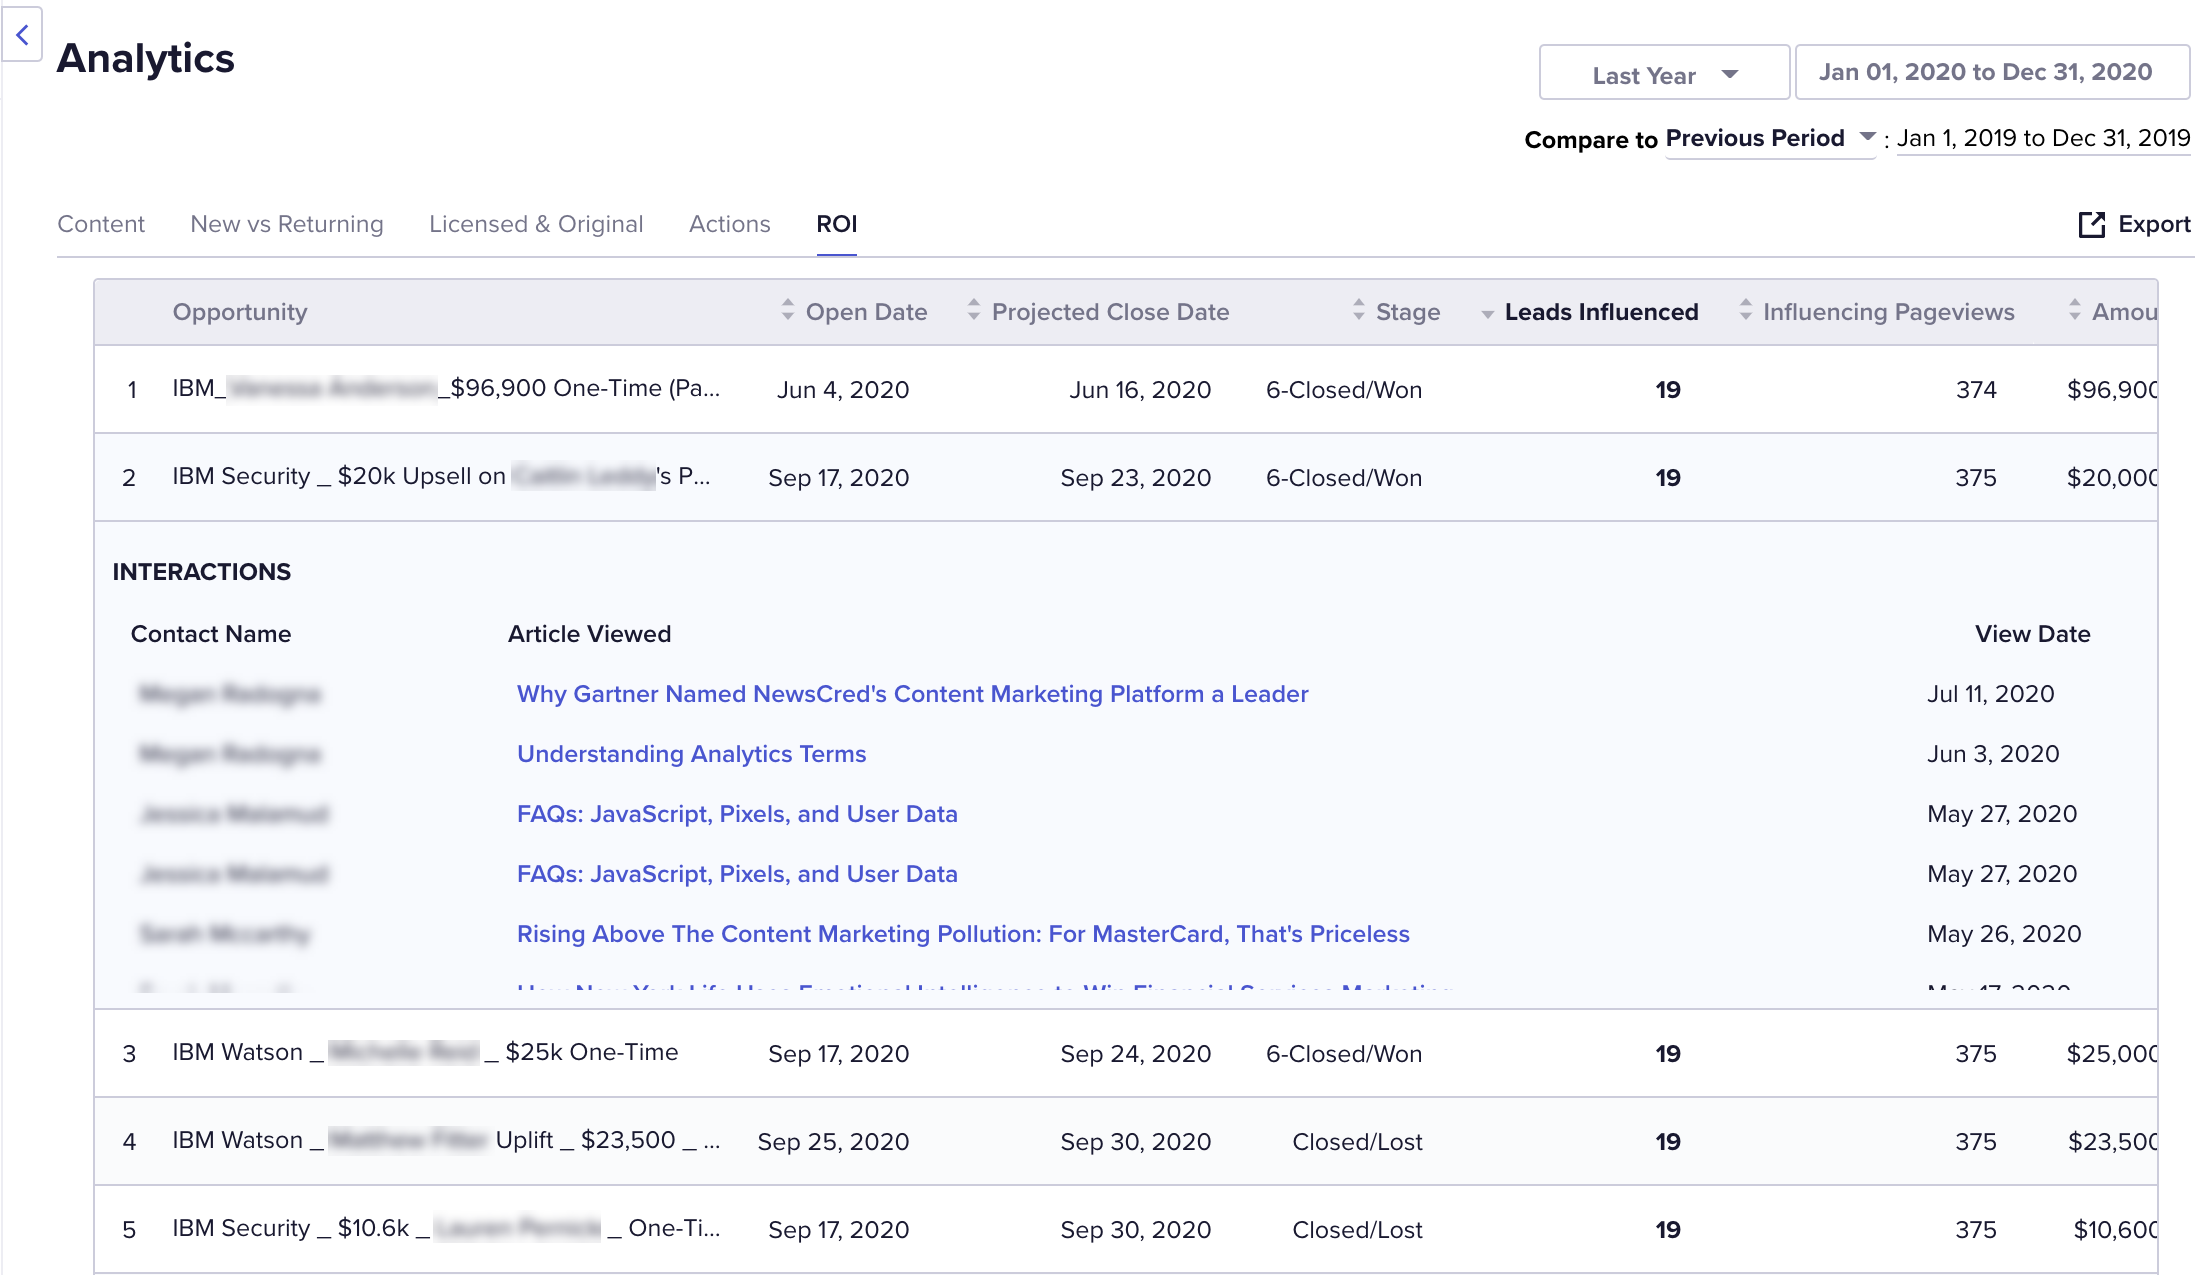Expand the IBM Security $10.6k opportunity row
This screenshot has width=2196, height=1275.
click(x=1125, y=1229)
